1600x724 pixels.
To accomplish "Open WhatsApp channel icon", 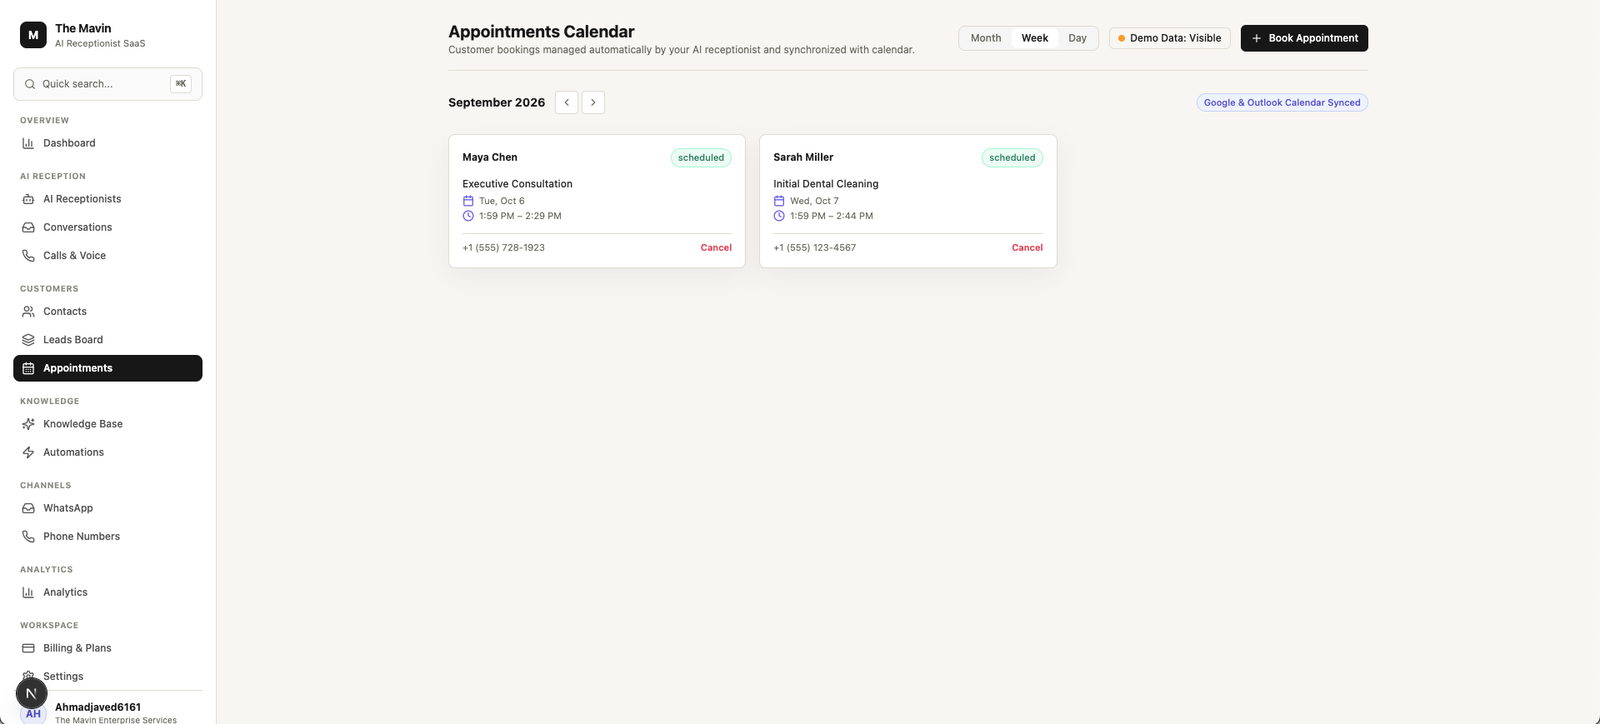I will point(28,508).
